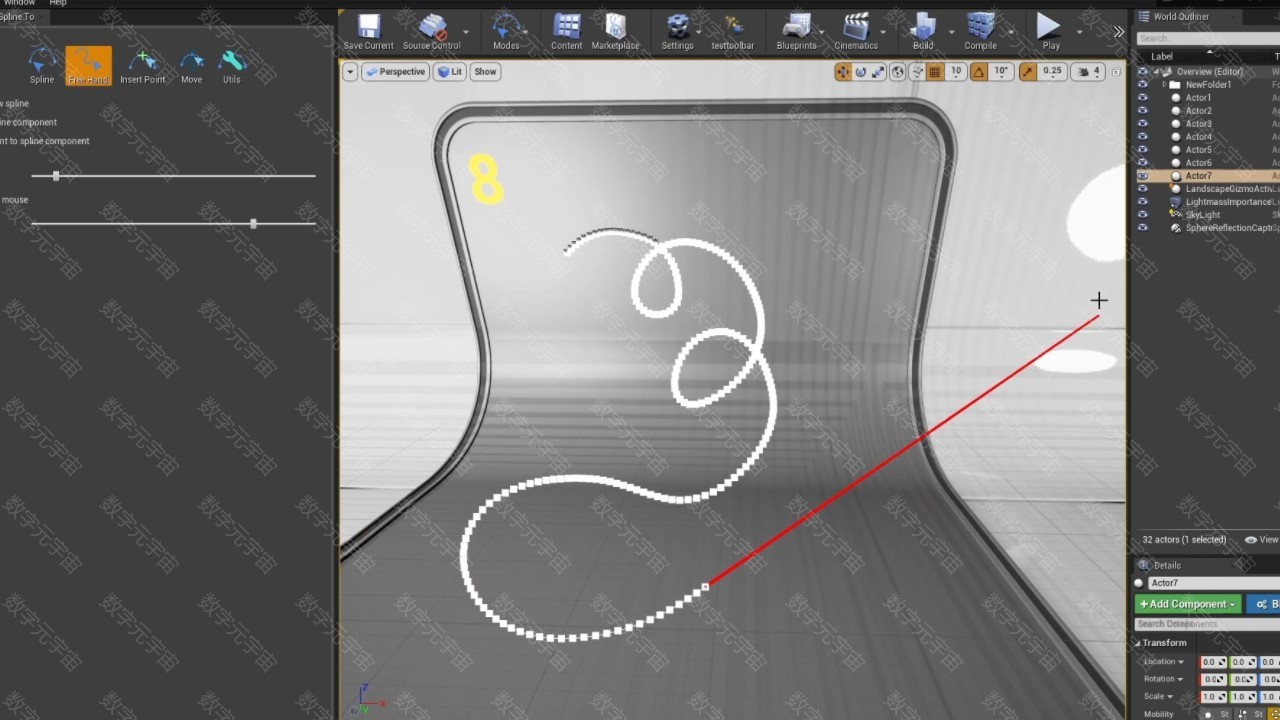
Task: Activate the Free Hand drawing tool
Action: pyautogui.click(x=88, y=66)
